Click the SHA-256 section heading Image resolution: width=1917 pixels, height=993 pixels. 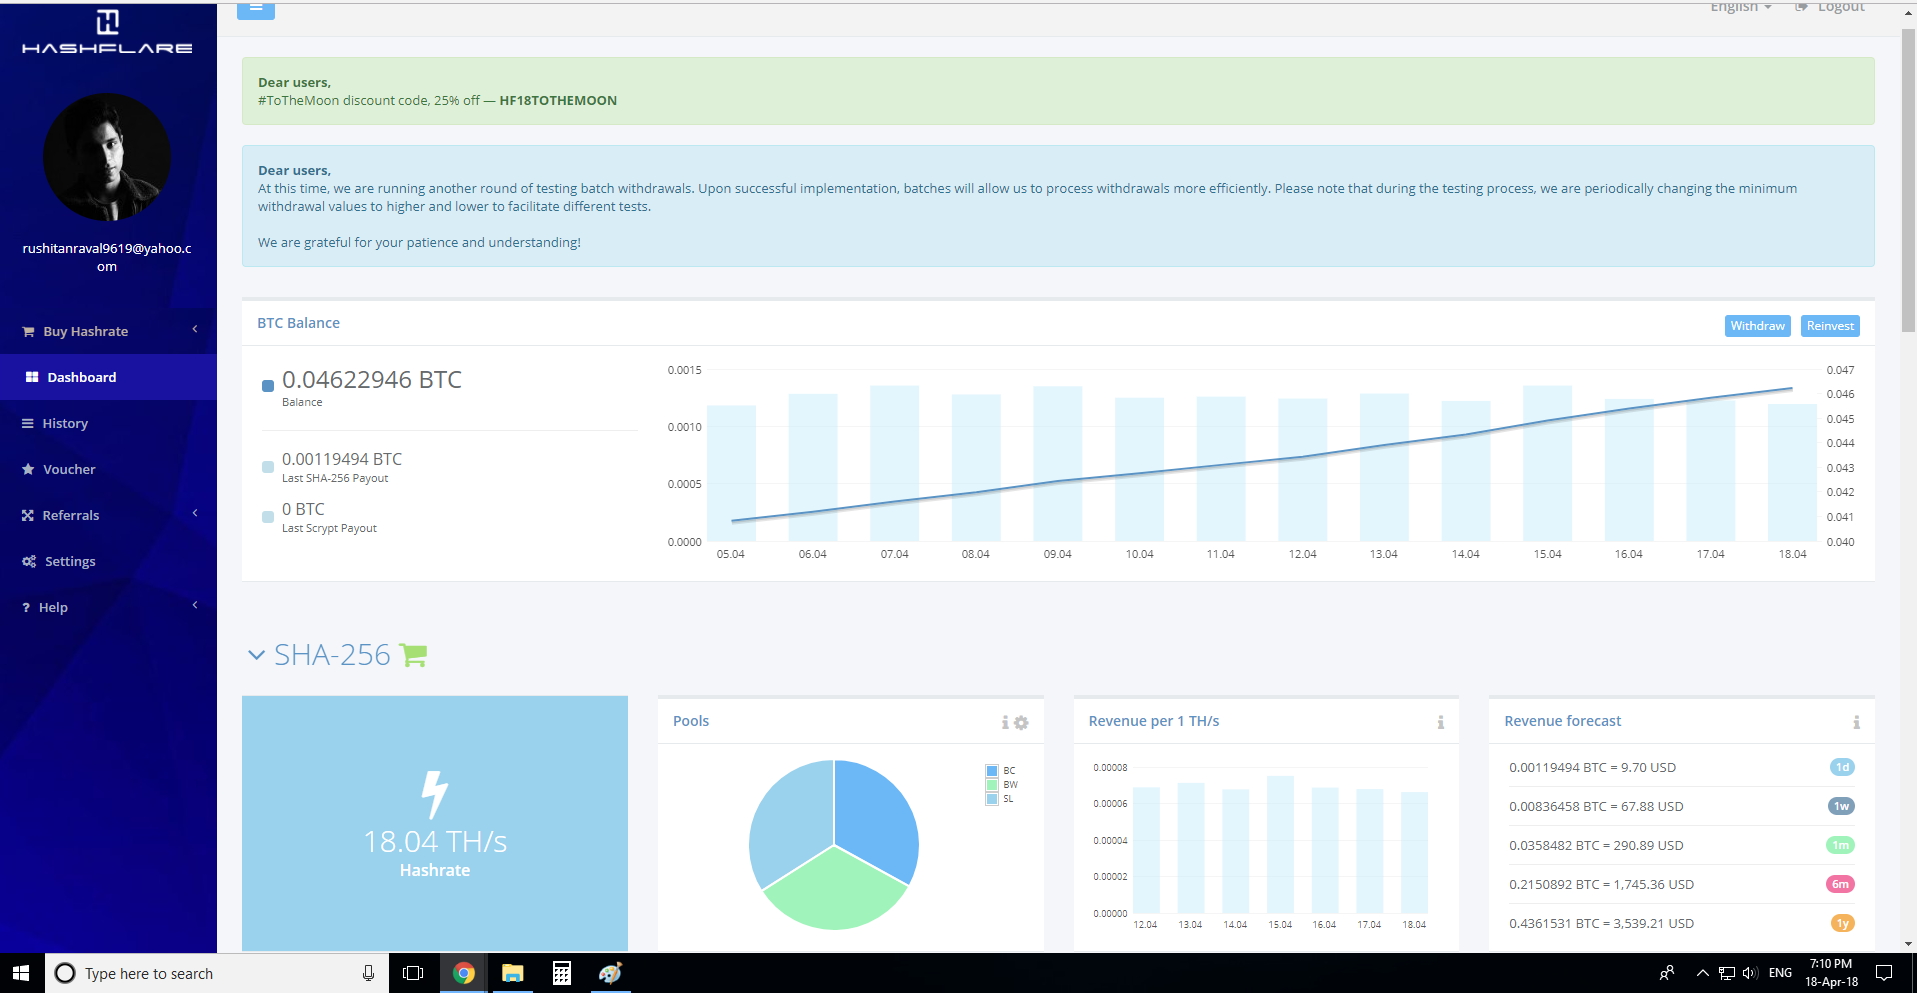tap(332, 655)
